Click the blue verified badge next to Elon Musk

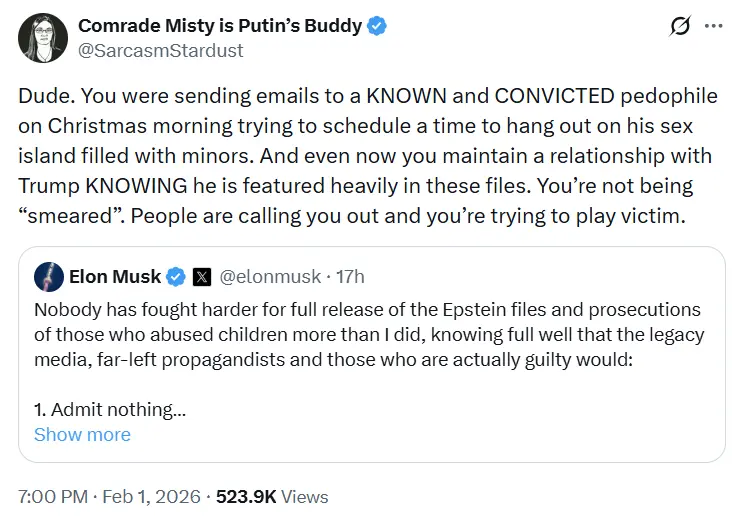[x=175, y=277]
